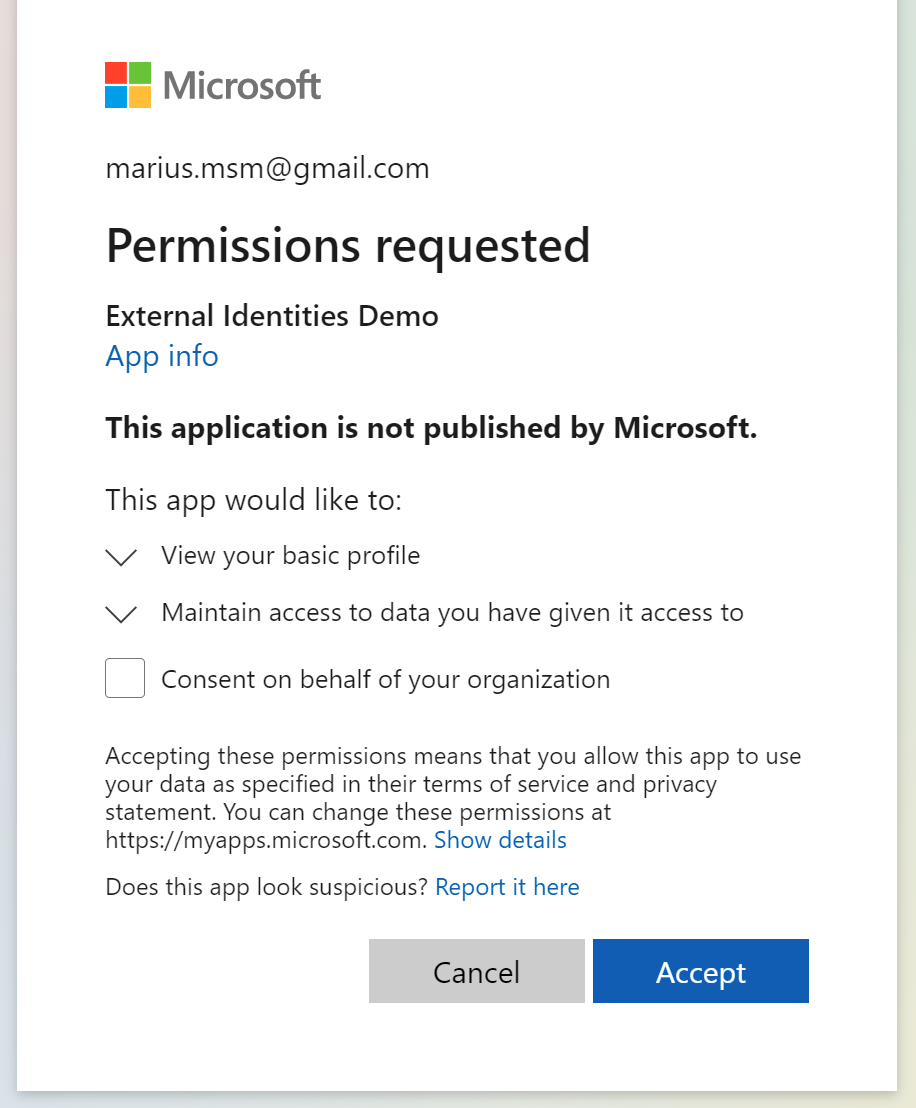
Task: Click the Maintain access to data label
Action: 452,613
